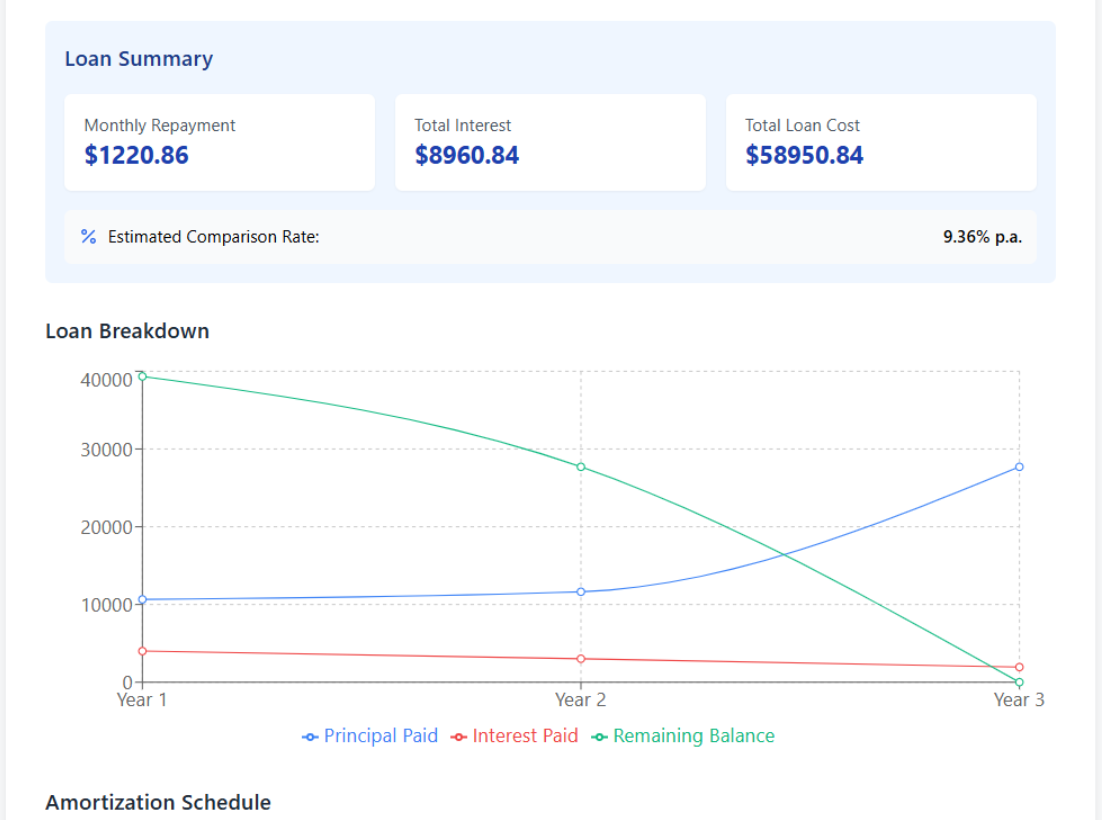1102x820 pixels.
Task: Click the Year 2 Remaining Balance data point
Action: click(x=581, y=467)
